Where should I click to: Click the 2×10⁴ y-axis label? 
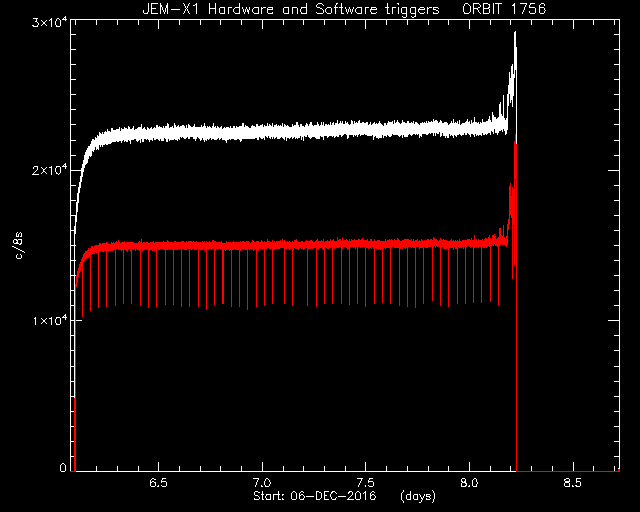pos(49,169)
